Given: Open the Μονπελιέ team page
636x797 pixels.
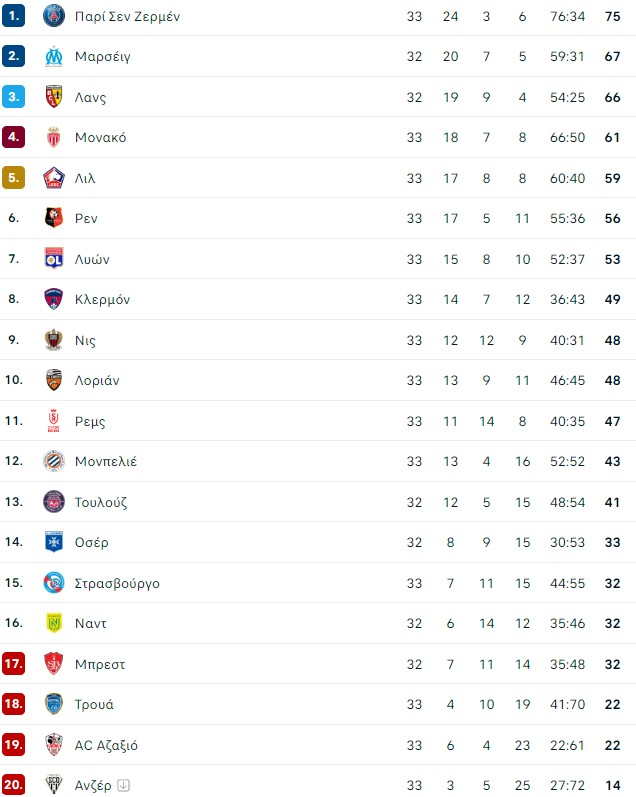Looking at the screenshot, I should (x=106, y=461).
